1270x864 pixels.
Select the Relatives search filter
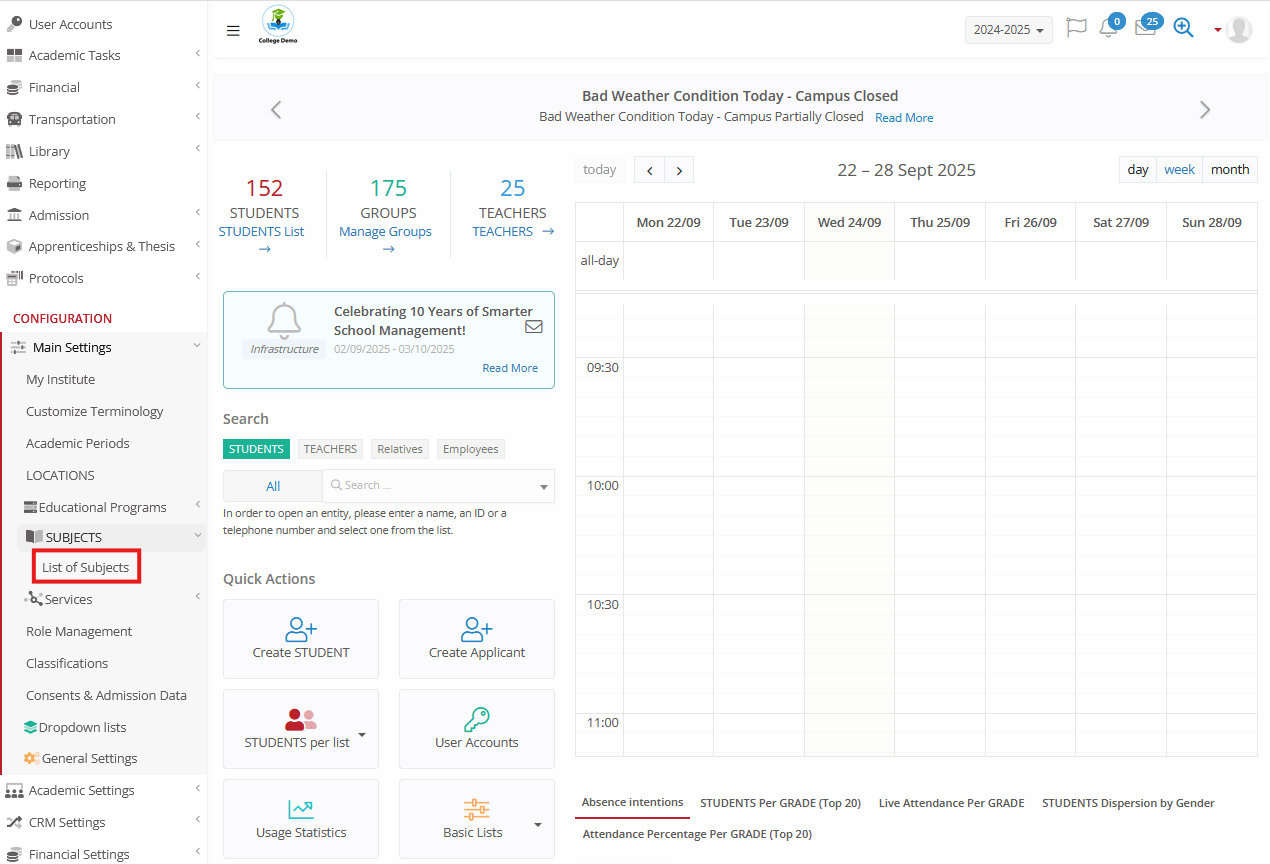tap(400, 449)
